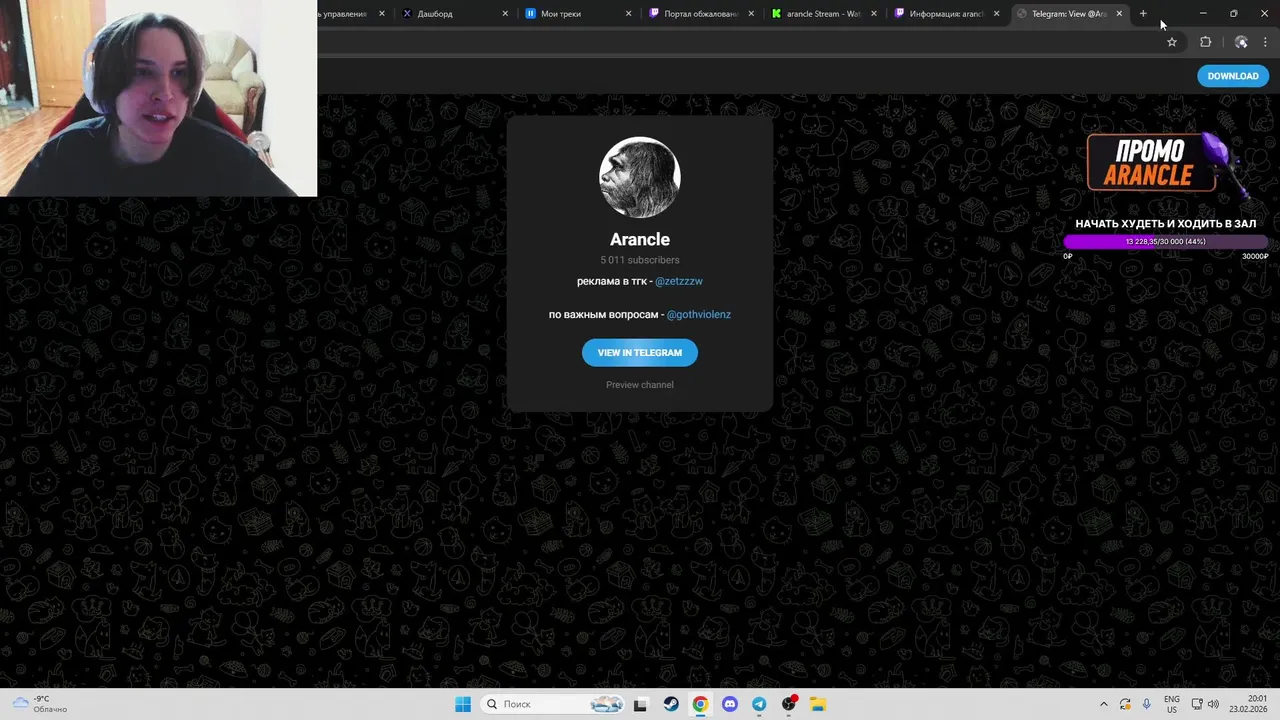Image resolution: width=1280 pixels, height=720 pixels.
Task: Open the Chrome profile avatar
Action: pyautogui.click(x=1241, y=42)
